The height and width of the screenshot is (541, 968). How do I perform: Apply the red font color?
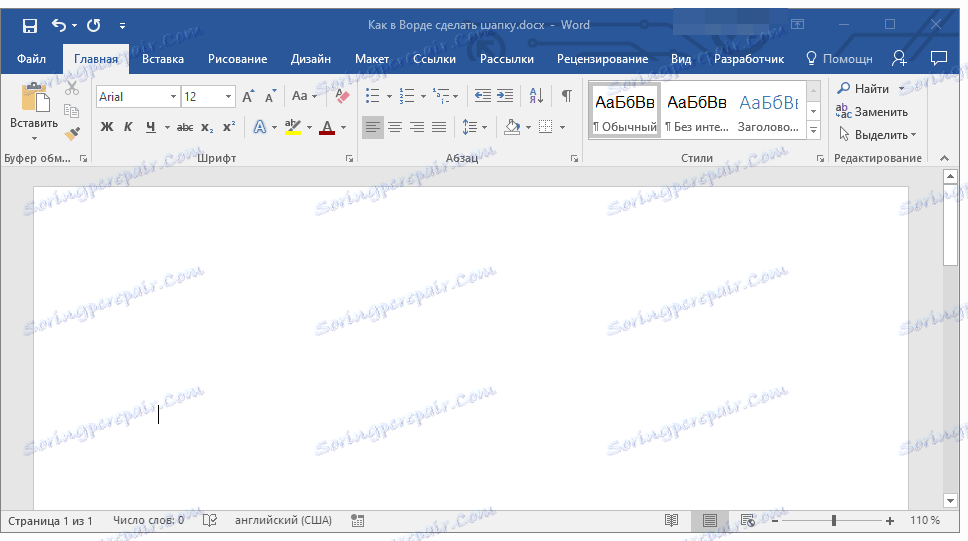[327, 127]
